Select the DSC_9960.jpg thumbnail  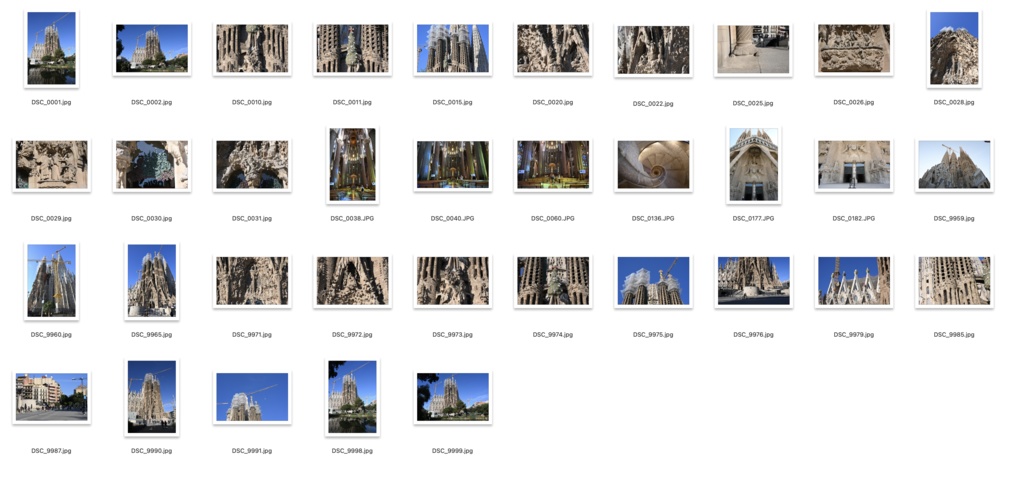click(52, 282)
